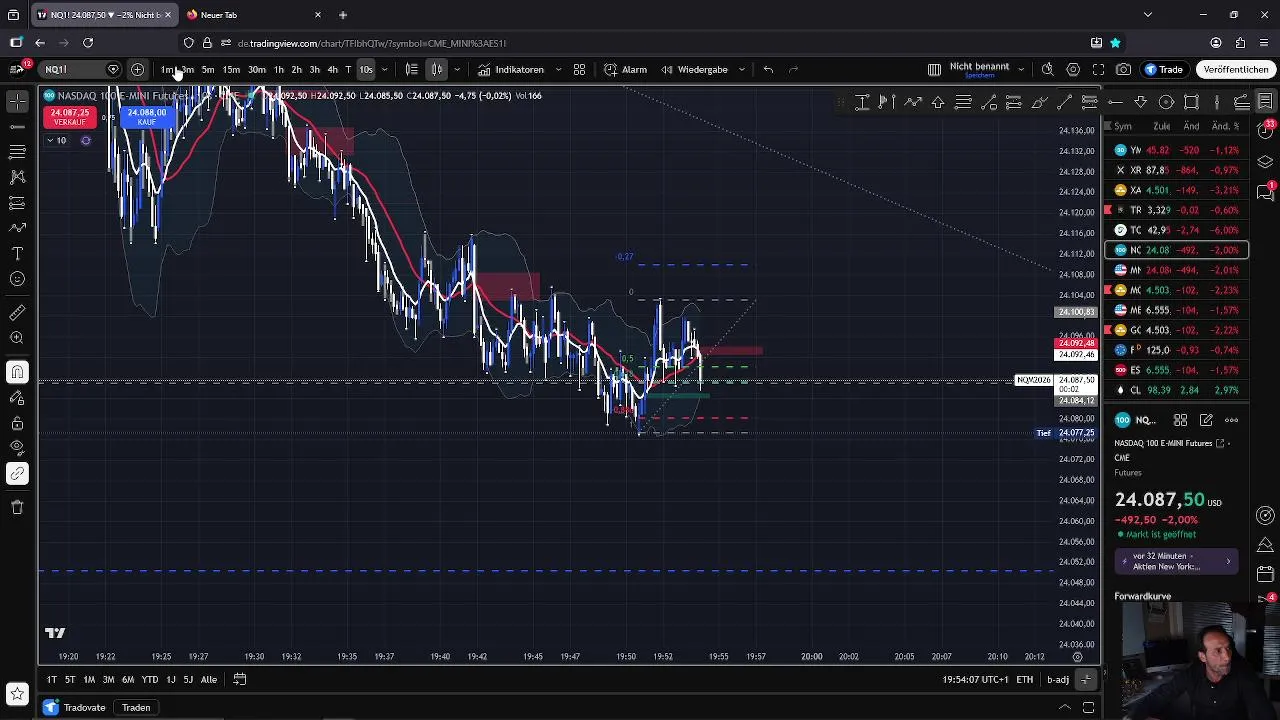Screen dimensions: 1280x720
Task: Select the YM row in the watchlist
Action: 1176,150
